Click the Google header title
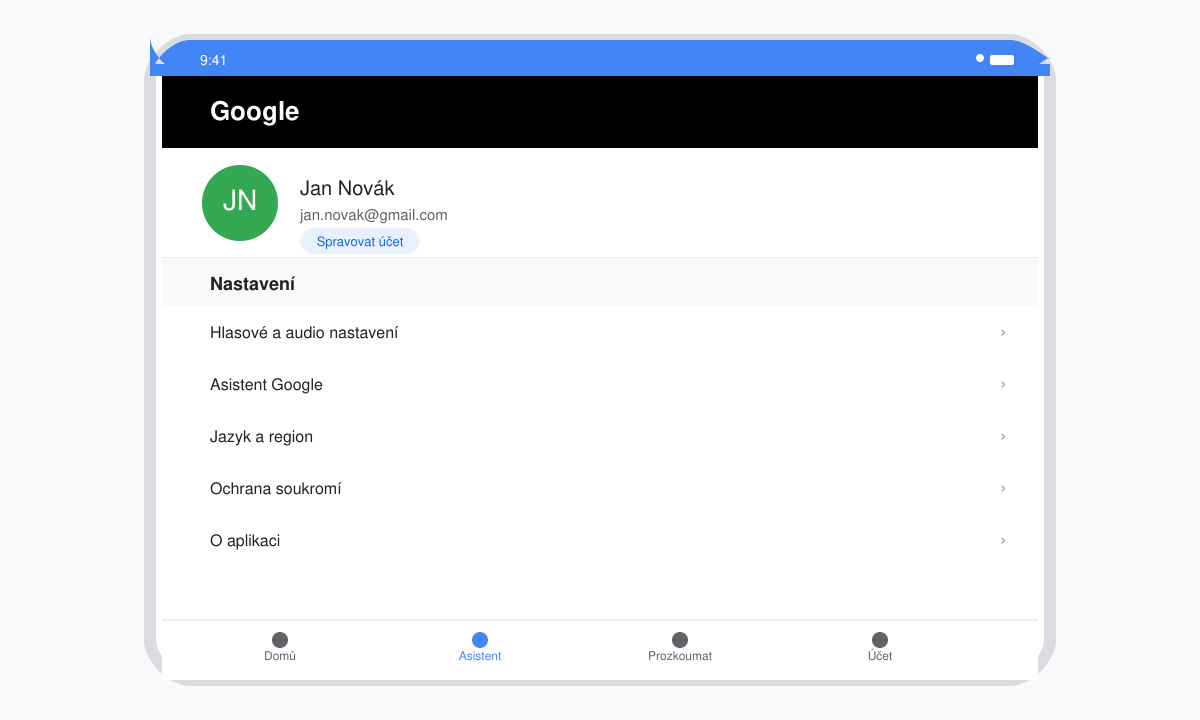 click(254, 111)
